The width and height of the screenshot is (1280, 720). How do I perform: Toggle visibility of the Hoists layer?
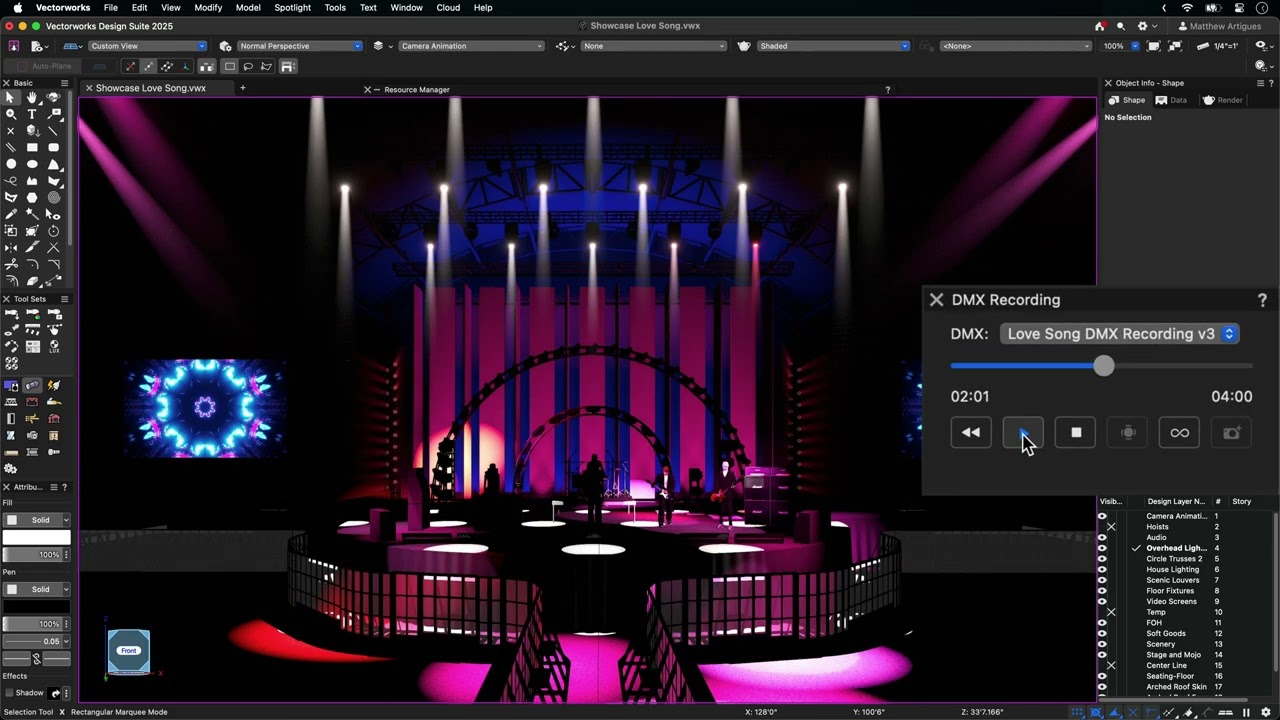[1102, 527]
